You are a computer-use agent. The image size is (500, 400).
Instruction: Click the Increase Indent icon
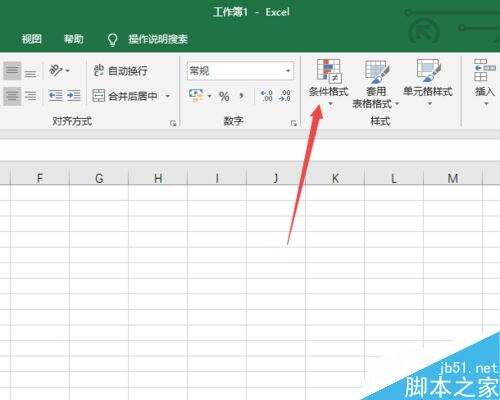point(74,96)
